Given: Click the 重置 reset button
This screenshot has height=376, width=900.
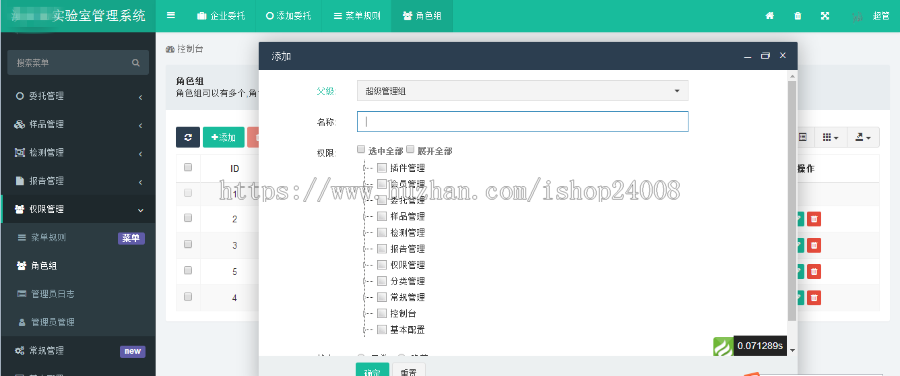Looking at the screenshot, I should click(409, 370).
